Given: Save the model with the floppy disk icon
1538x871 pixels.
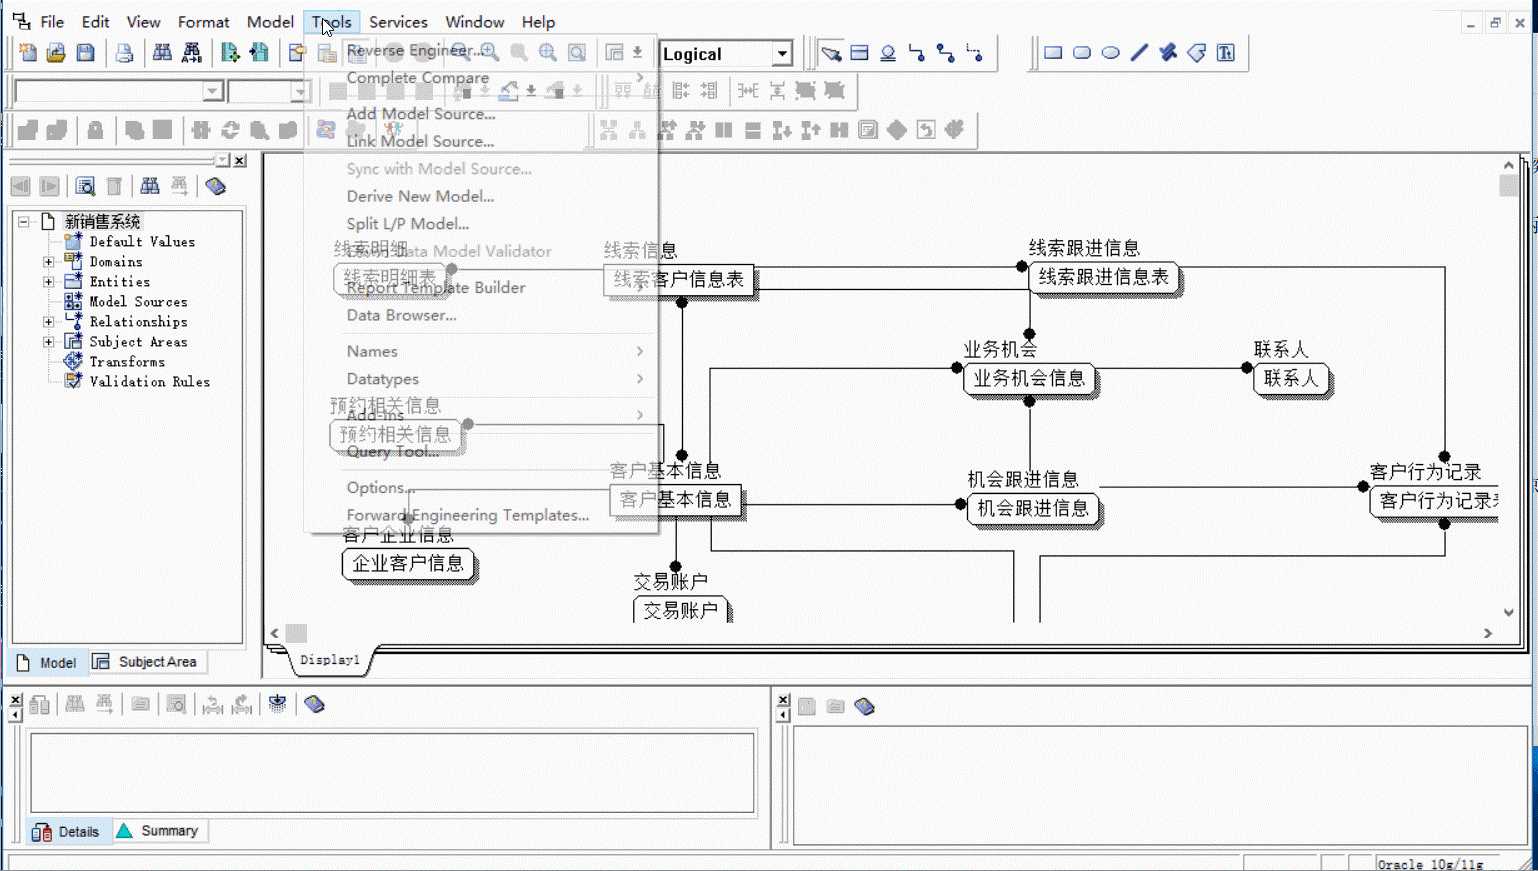Looking at the screenshot, I should [86, 53].
